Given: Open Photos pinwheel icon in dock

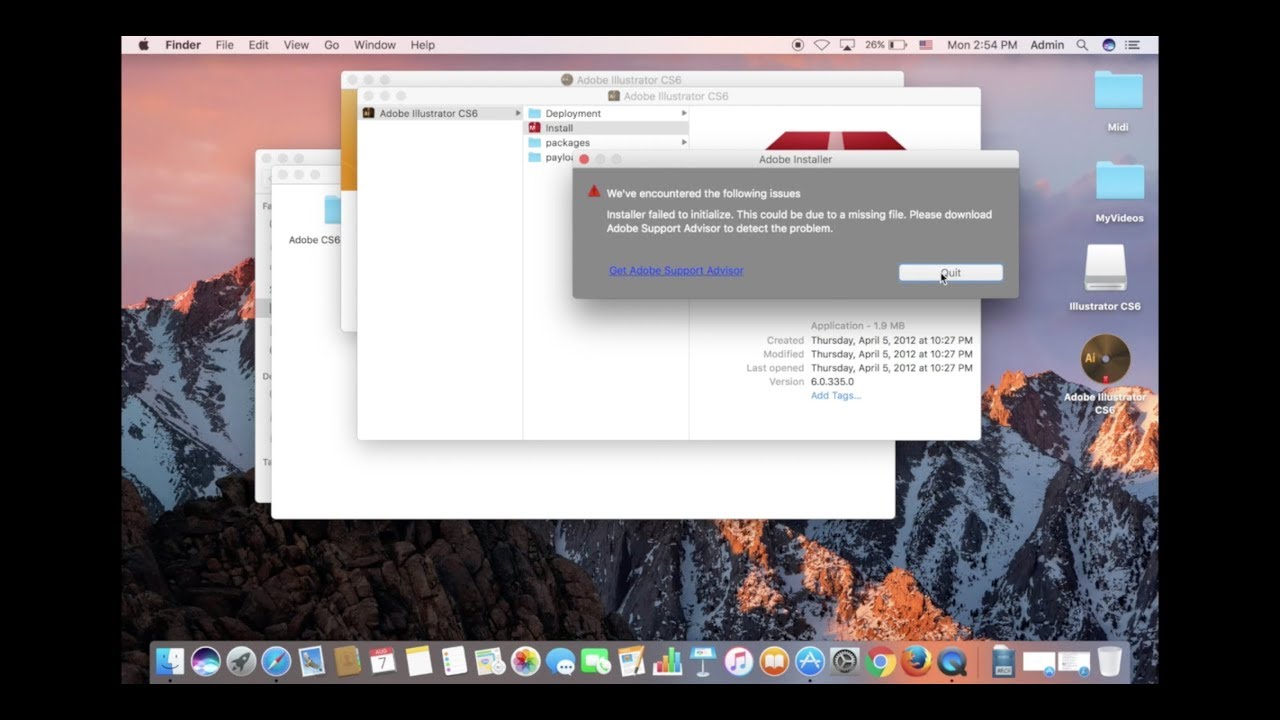Looking at the screenshot, I should [525, 661].
